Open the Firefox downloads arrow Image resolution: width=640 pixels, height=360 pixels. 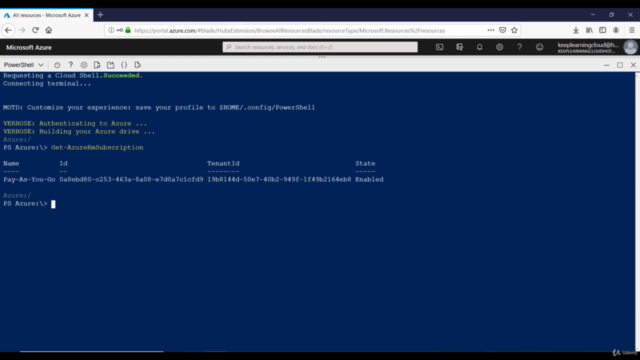point(576,30)
